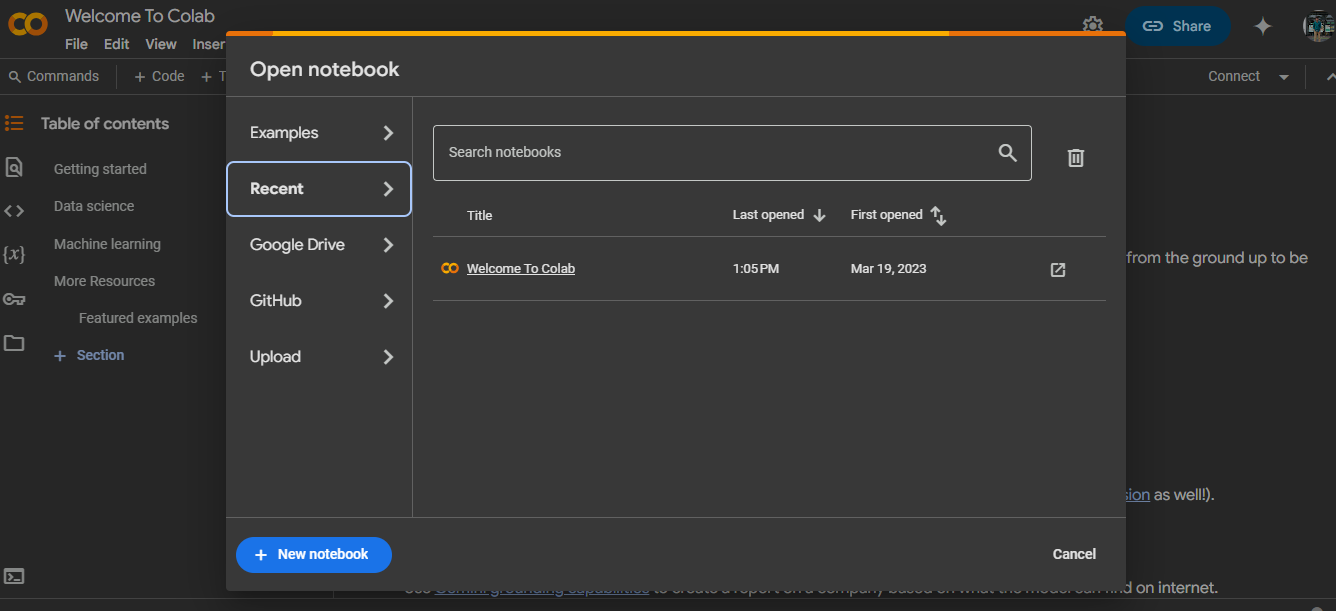Select the Google Drive tab
This screenshot has width=1336, height=611.
tap(319, 245)
